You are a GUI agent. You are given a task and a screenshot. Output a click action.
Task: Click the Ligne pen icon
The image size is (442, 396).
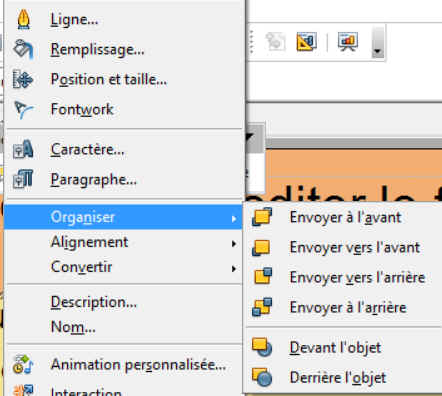click(x=24, y=19)
